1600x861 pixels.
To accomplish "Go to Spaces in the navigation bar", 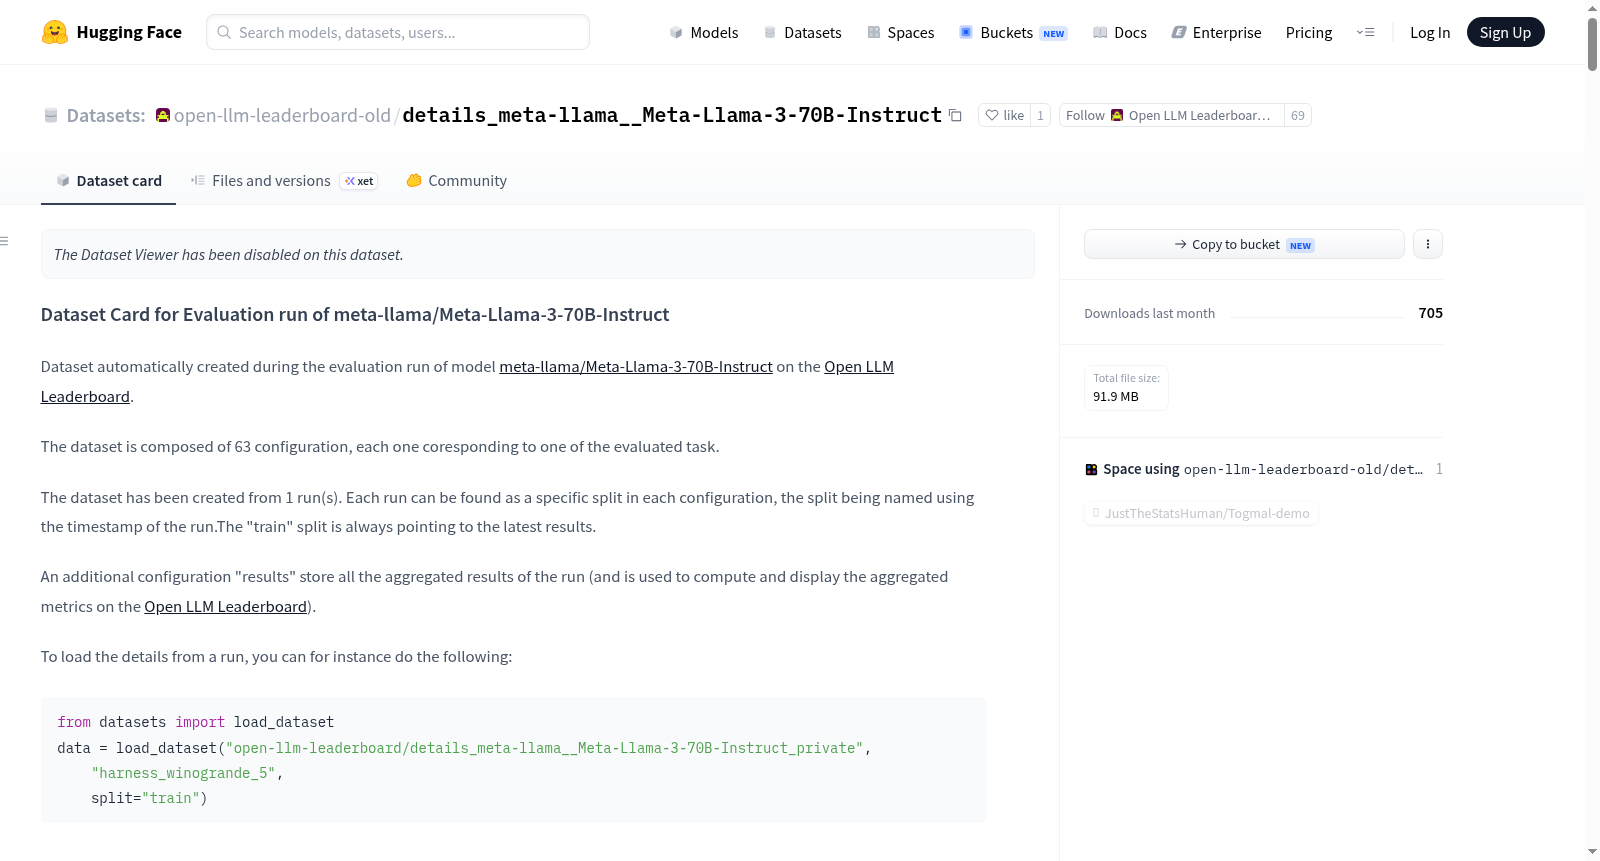I will [x=901, y=33].
